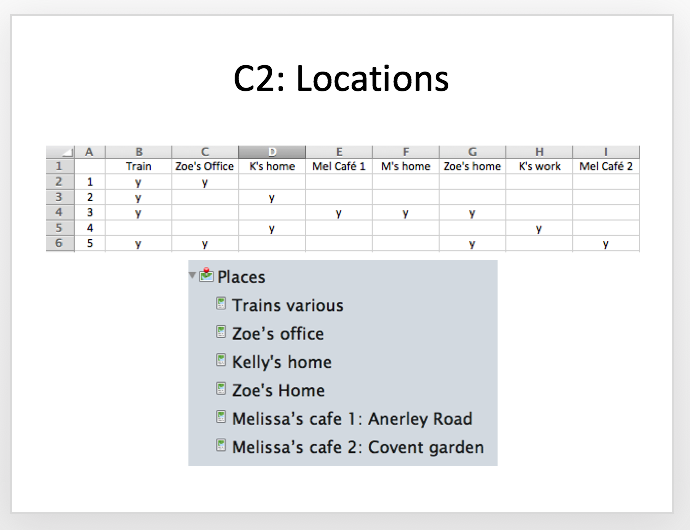Select Melissa's cafe 1: Anerley Road item
690x530 pixels.
tap(352, 419)
